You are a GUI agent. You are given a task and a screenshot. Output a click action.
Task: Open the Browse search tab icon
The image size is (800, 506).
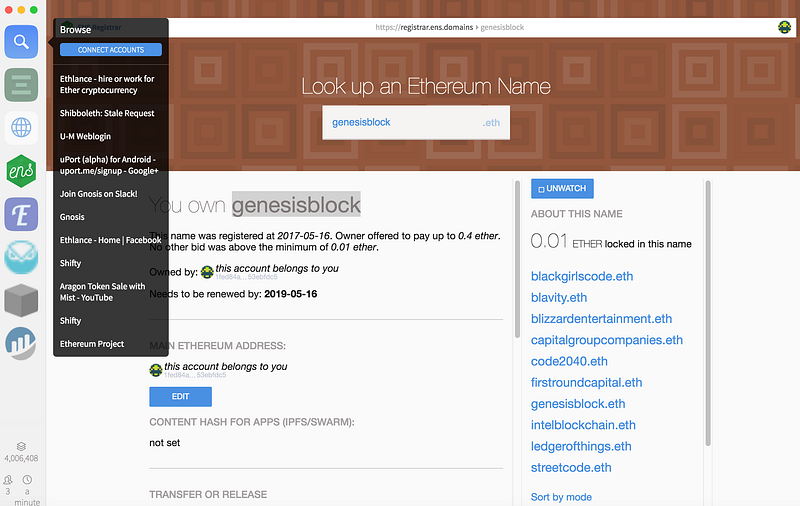21,42
